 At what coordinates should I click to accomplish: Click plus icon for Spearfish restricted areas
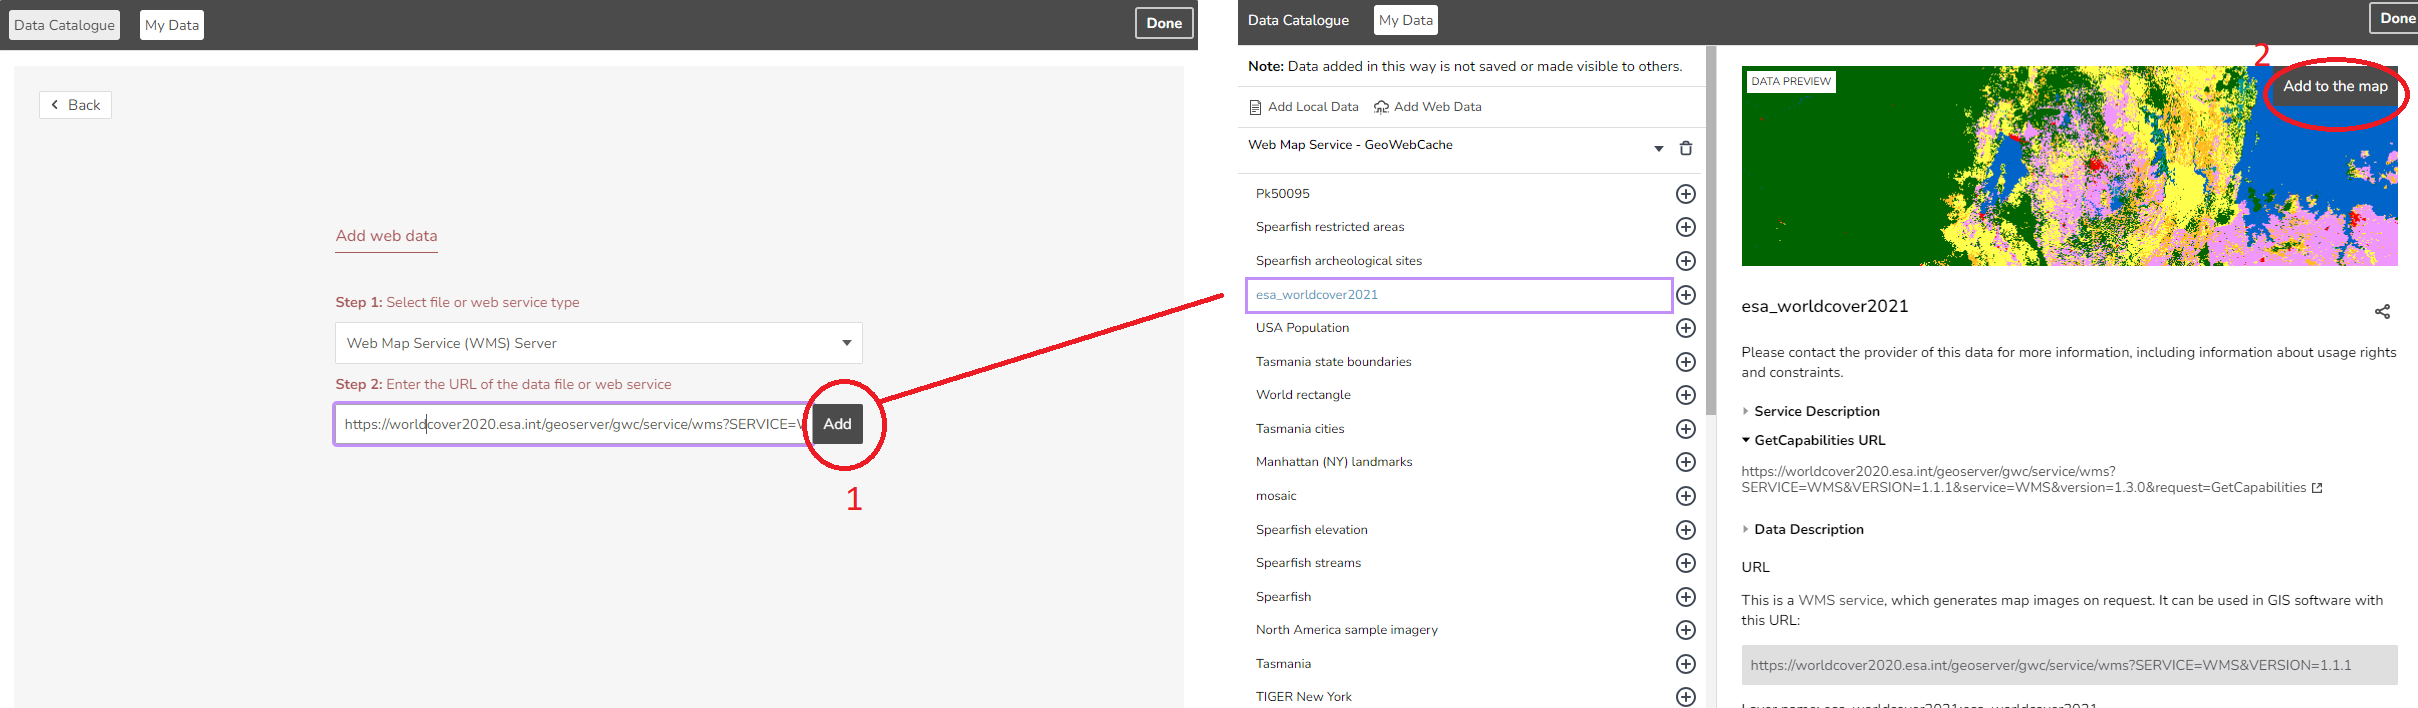tap(1685, 227)
